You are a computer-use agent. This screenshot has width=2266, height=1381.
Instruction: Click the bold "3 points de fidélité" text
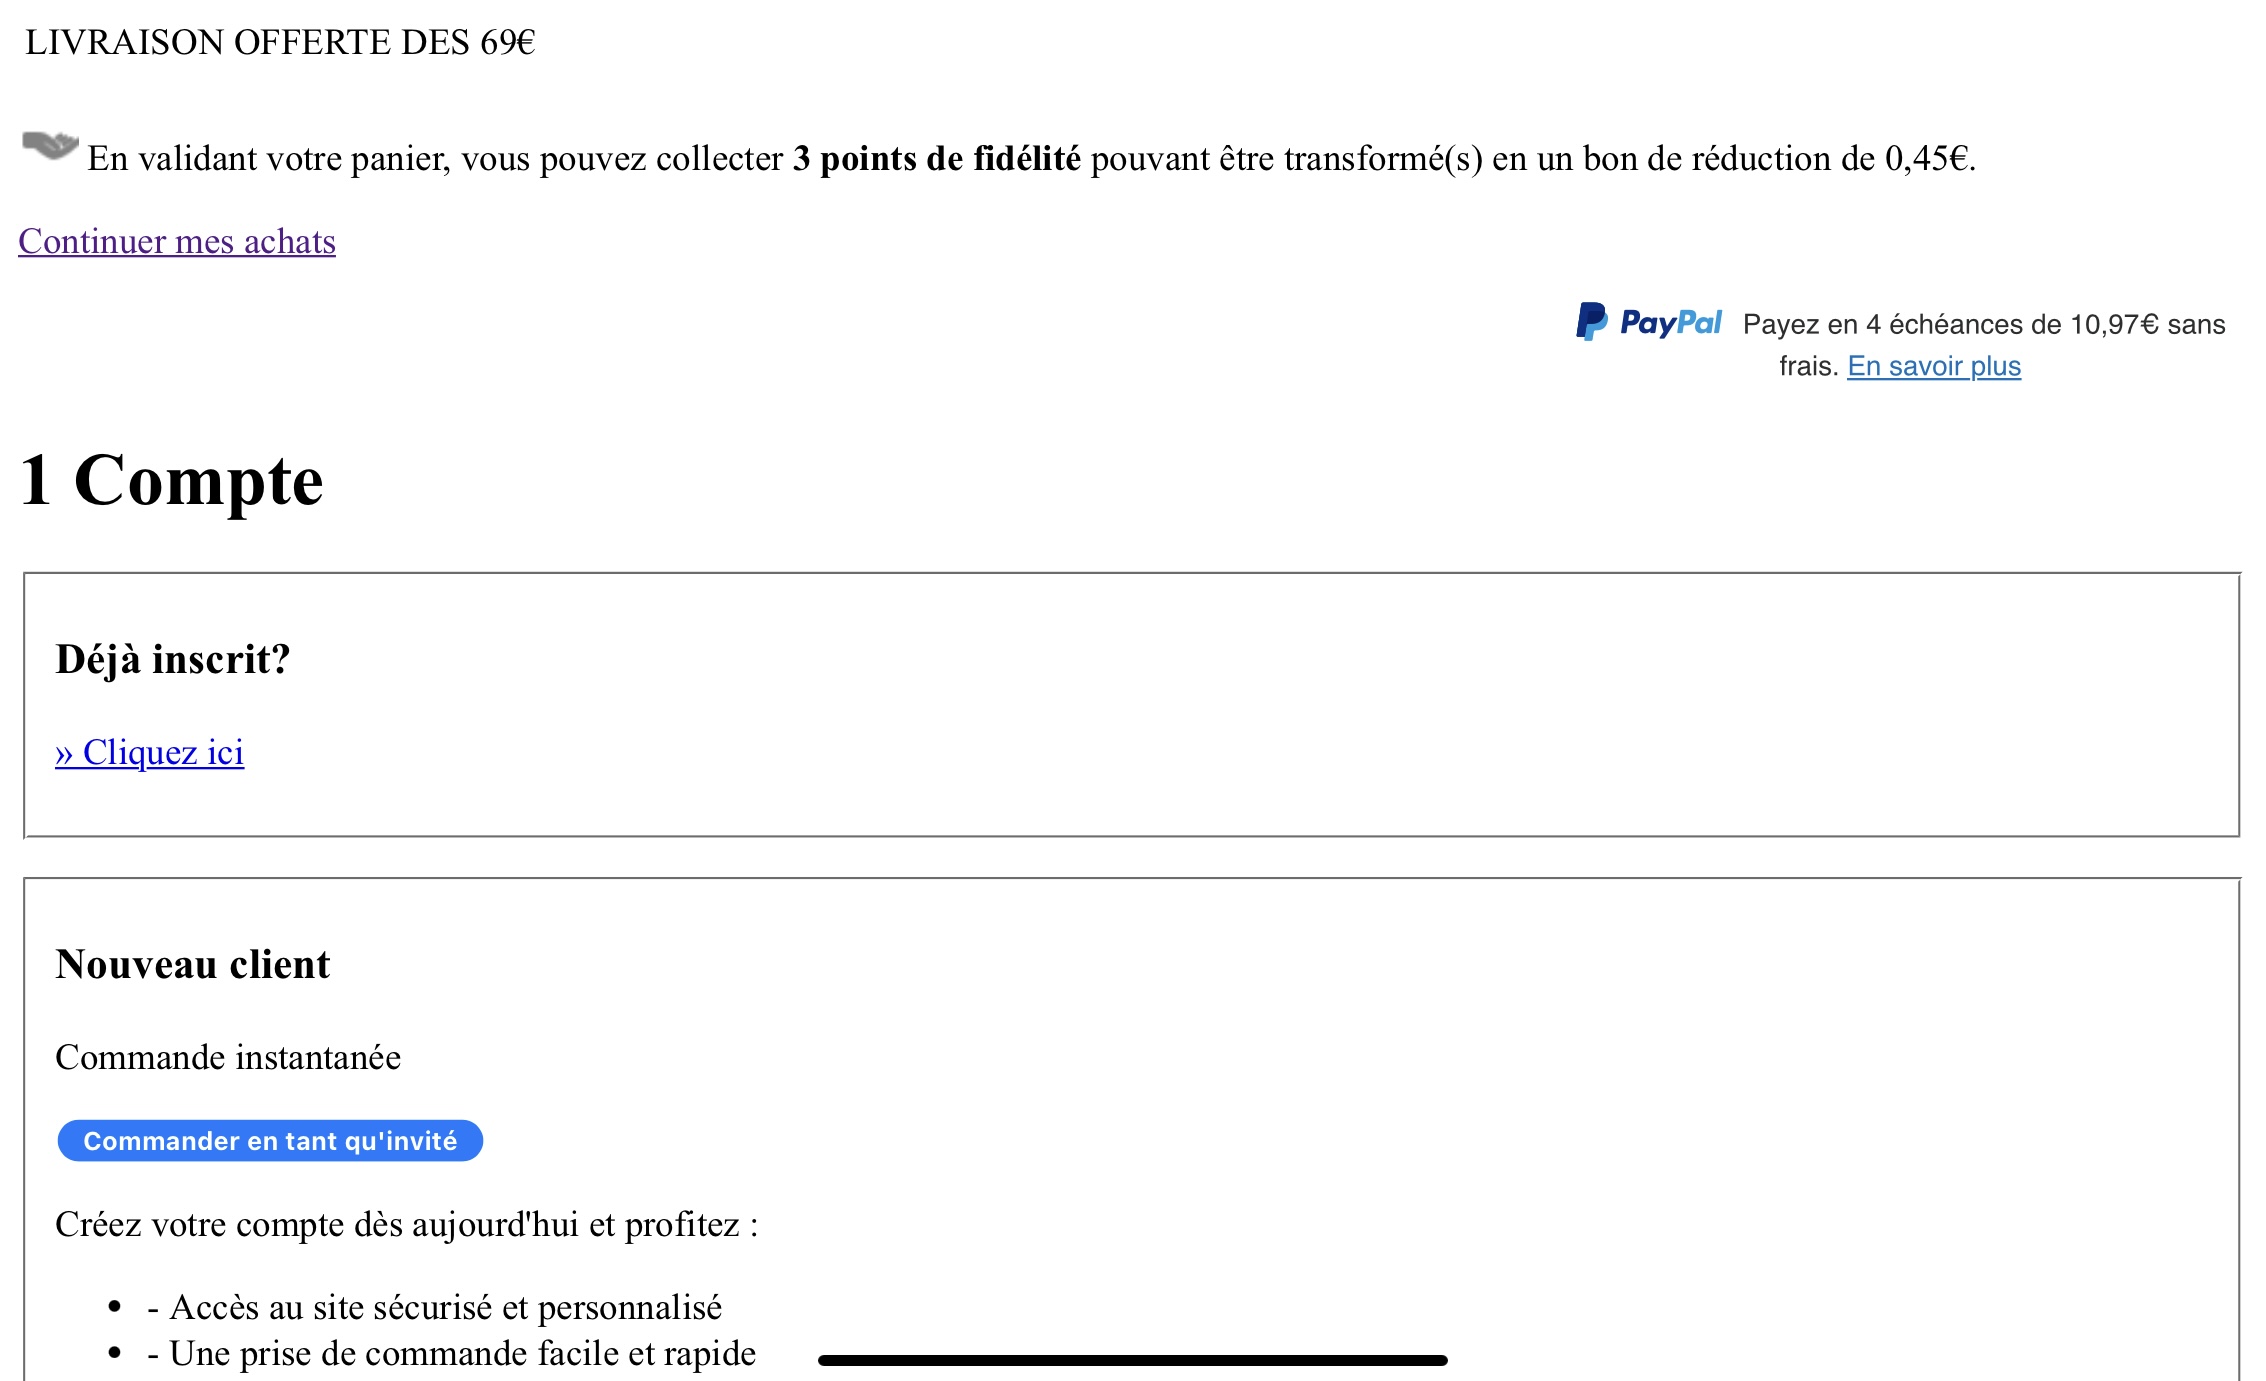[x=936, y=159]
